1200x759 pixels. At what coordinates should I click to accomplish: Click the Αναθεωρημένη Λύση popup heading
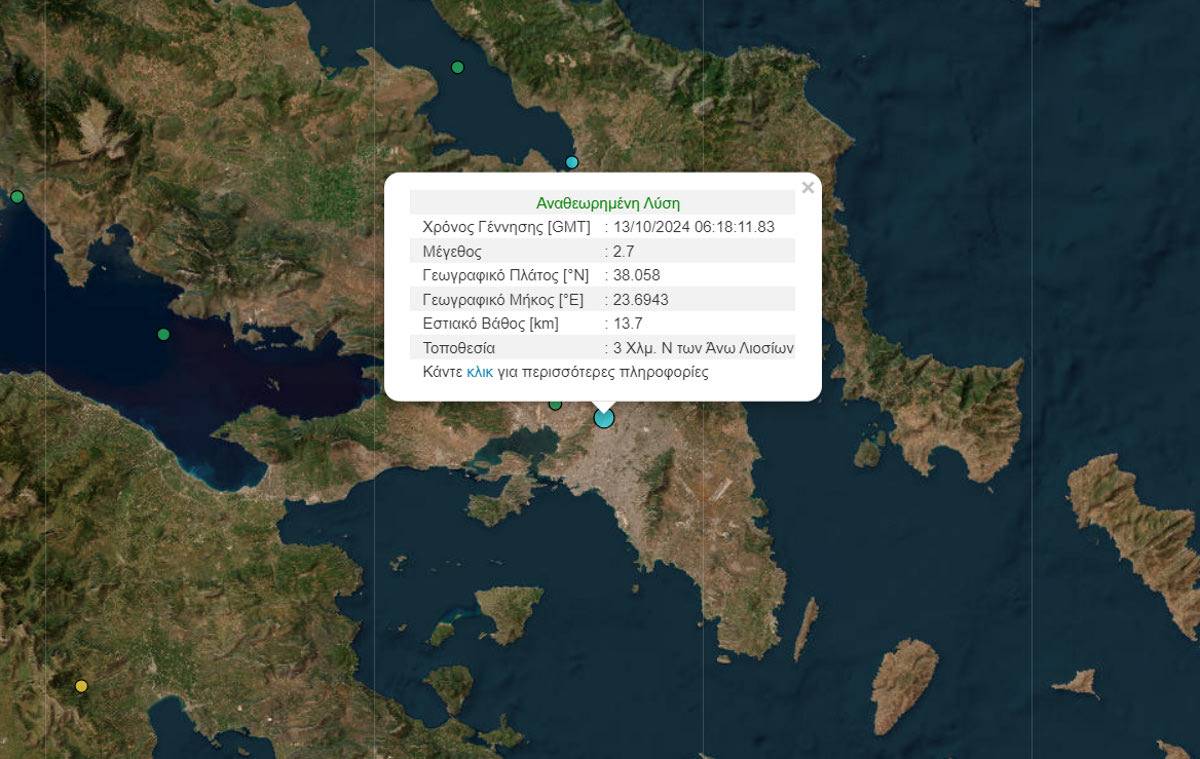coord(602,203)
